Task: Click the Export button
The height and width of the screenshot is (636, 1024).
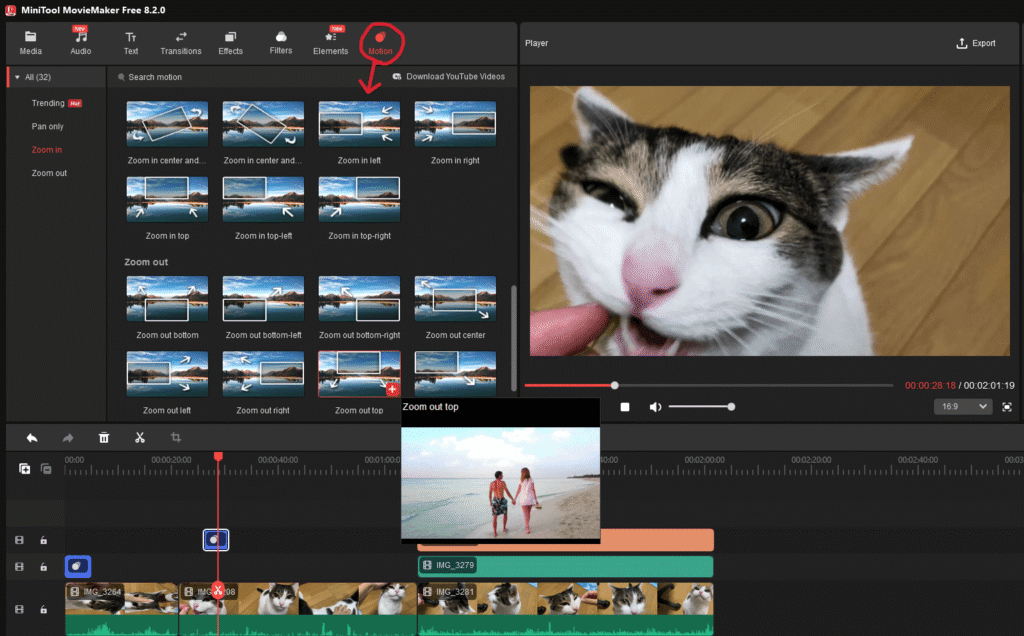Action: (x=976, y=43)
